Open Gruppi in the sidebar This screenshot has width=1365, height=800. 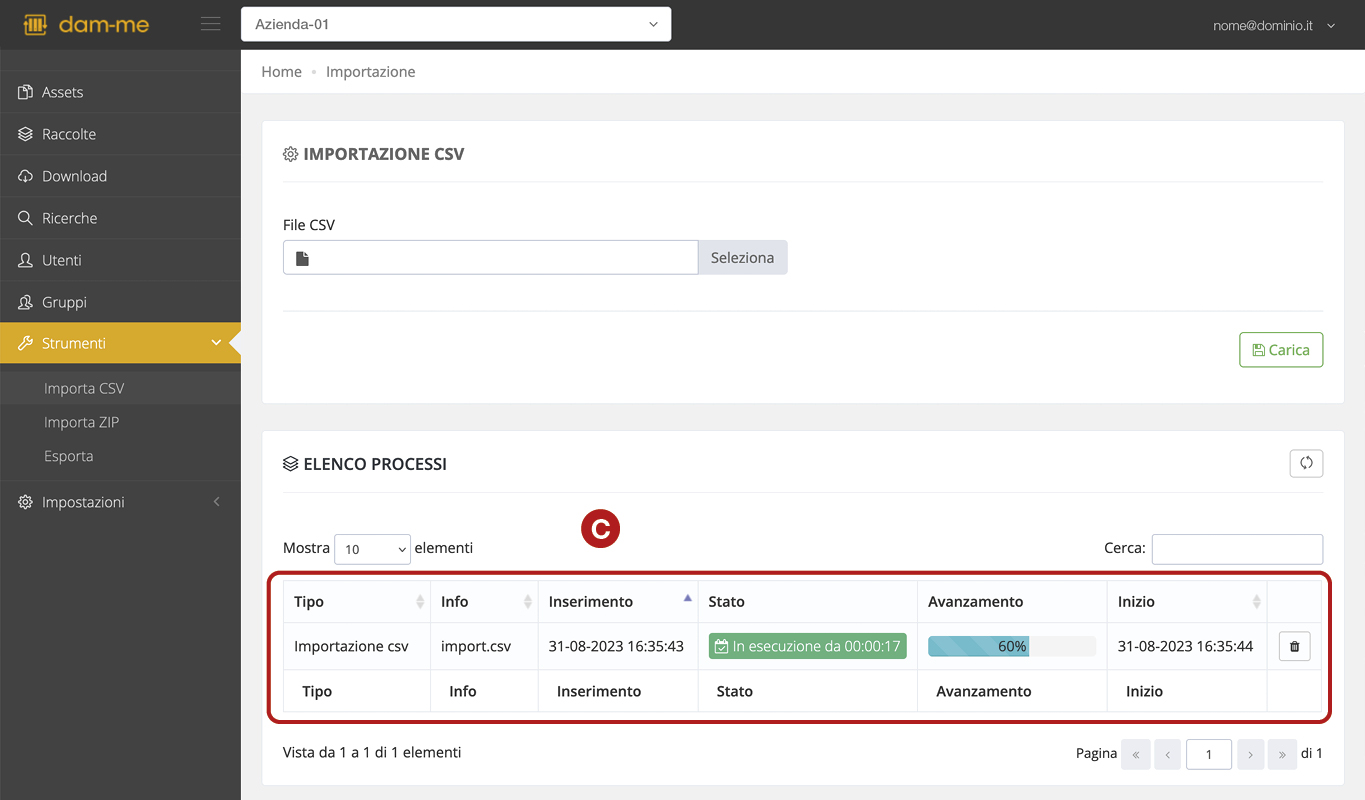tap(120, 302)
